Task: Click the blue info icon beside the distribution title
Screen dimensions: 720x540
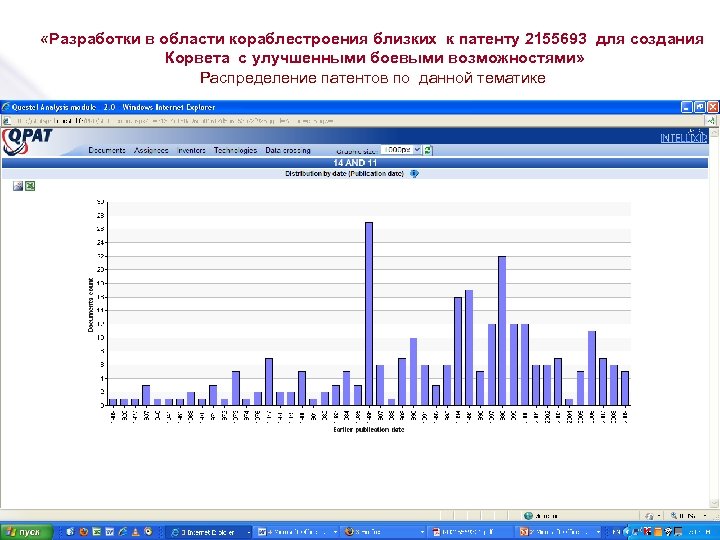Action: point(415,173)
